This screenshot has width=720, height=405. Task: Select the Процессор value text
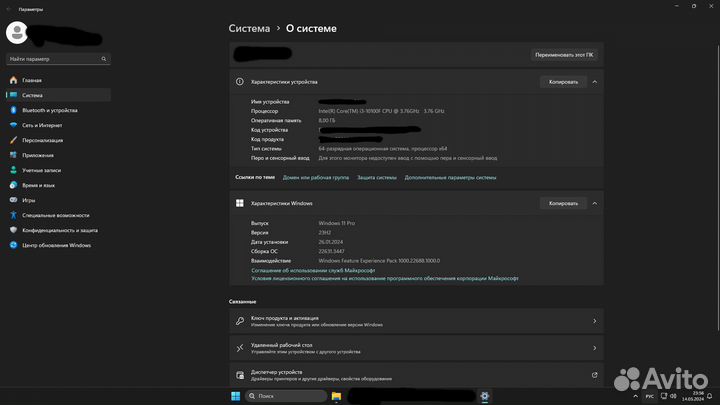381,111
